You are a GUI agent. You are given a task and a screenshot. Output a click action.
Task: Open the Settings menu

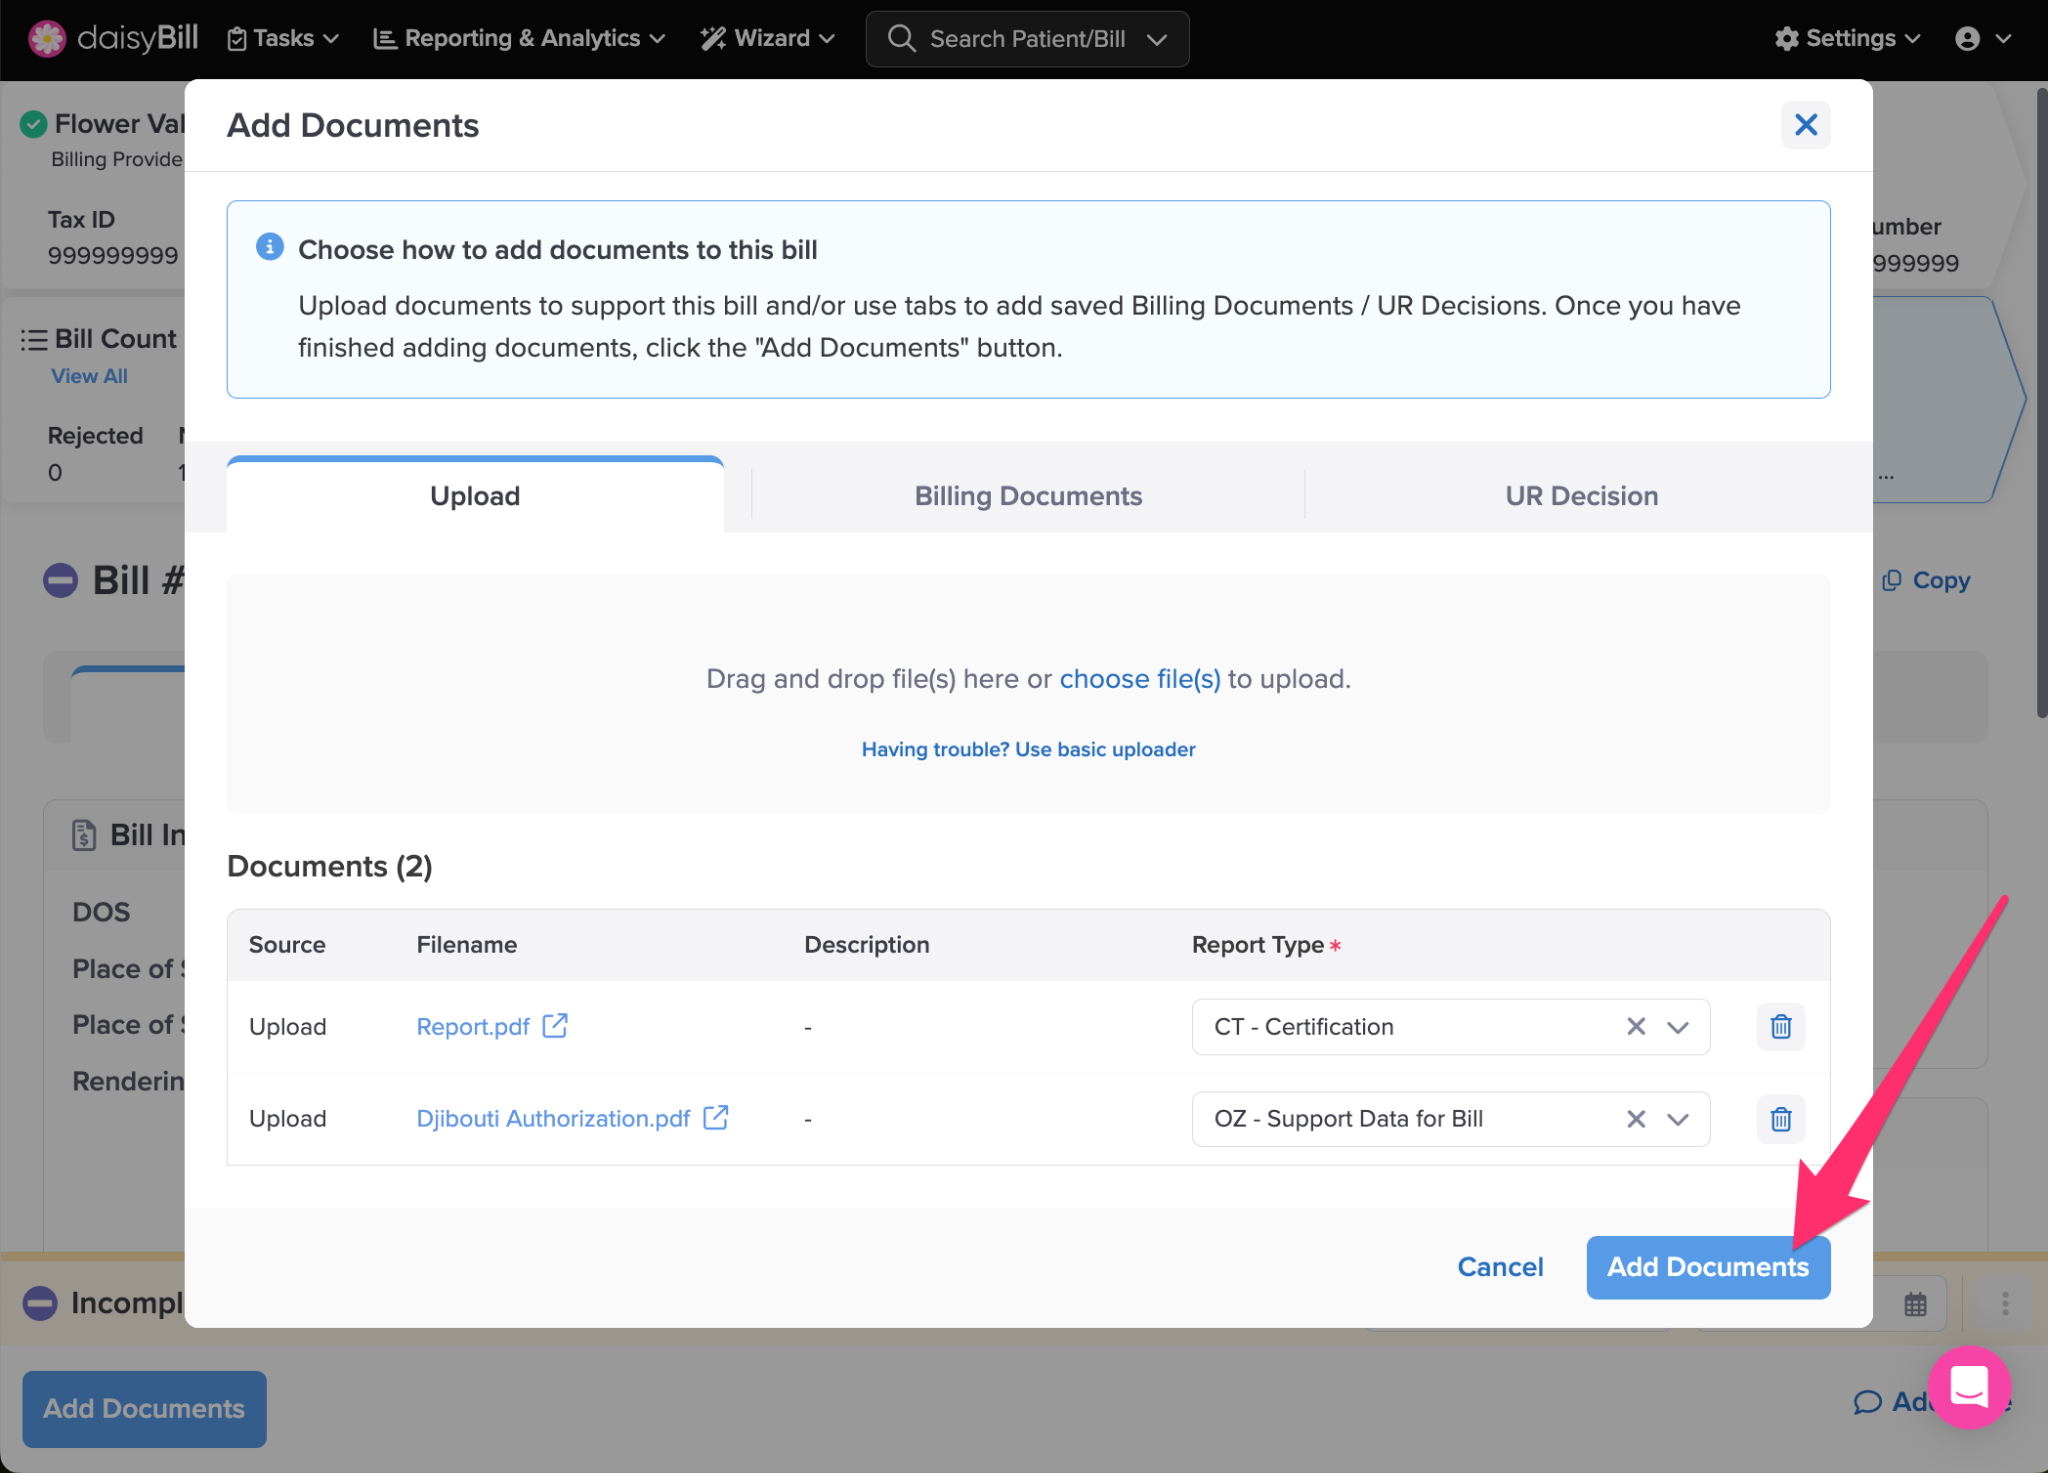coord(1847,38)
